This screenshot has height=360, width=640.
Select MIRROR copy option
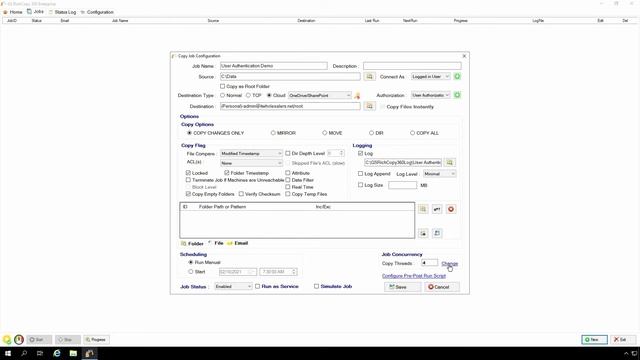[x=273, y=133]
